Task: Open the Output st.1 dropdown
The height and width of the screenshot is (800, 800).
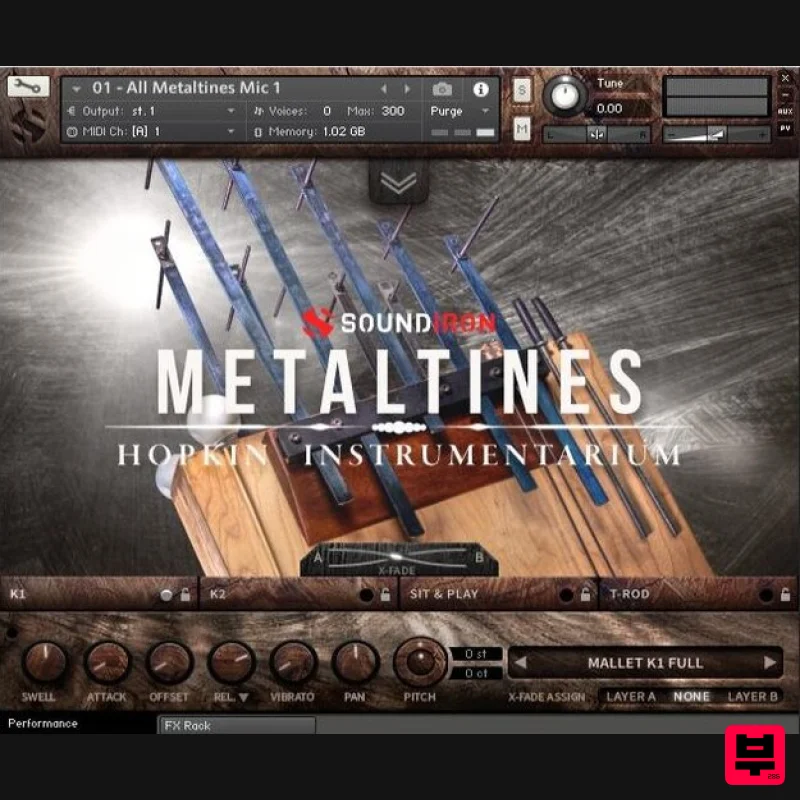Action: click(150, 111)
